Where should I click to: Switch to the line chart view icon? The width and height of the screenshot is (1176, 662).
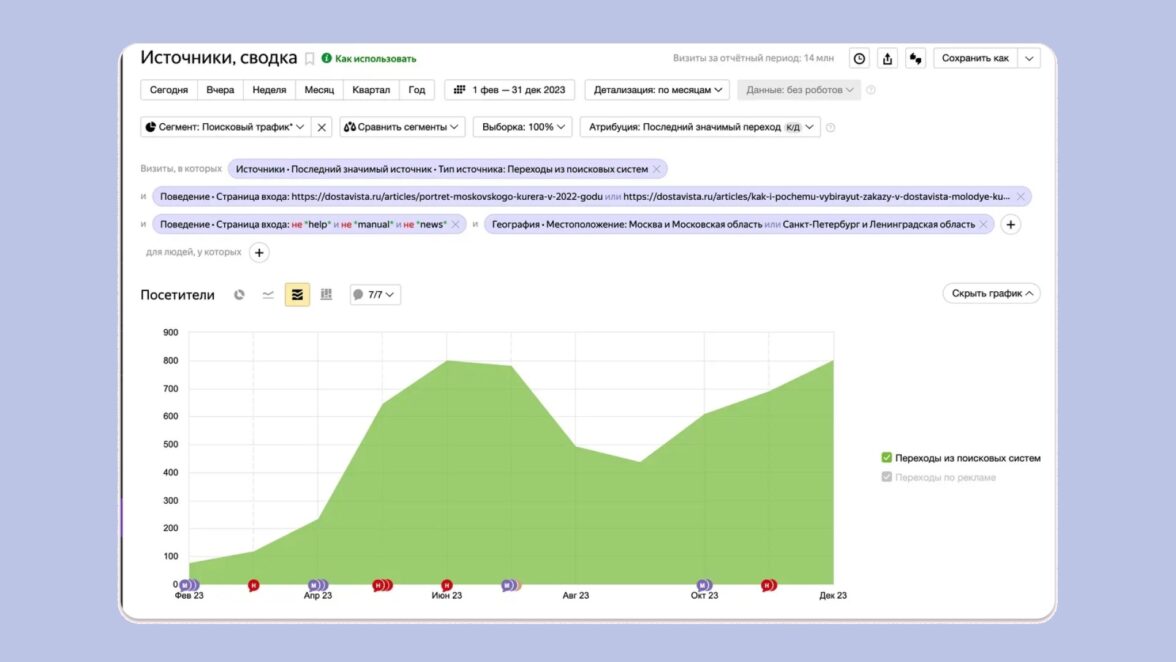point(268,295)
